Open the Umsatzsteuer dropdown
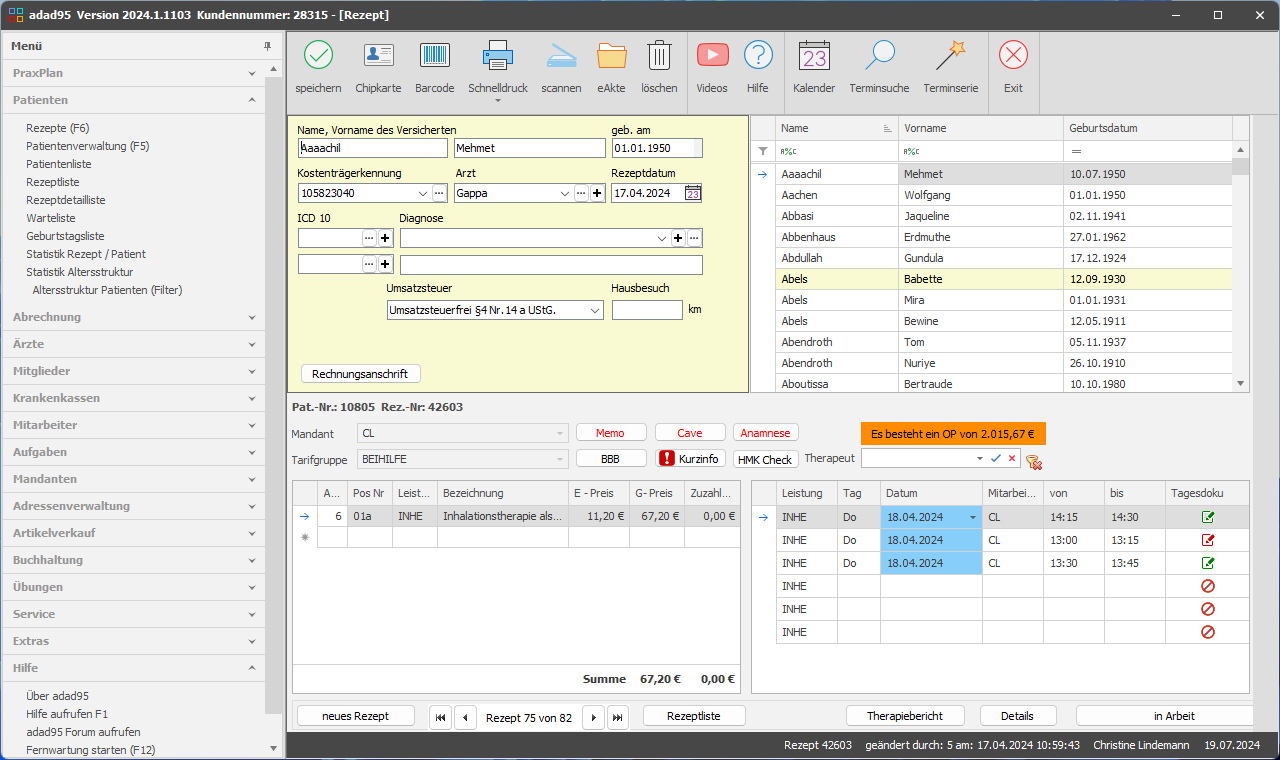1280x760 pixels. (x=595, y=311)
